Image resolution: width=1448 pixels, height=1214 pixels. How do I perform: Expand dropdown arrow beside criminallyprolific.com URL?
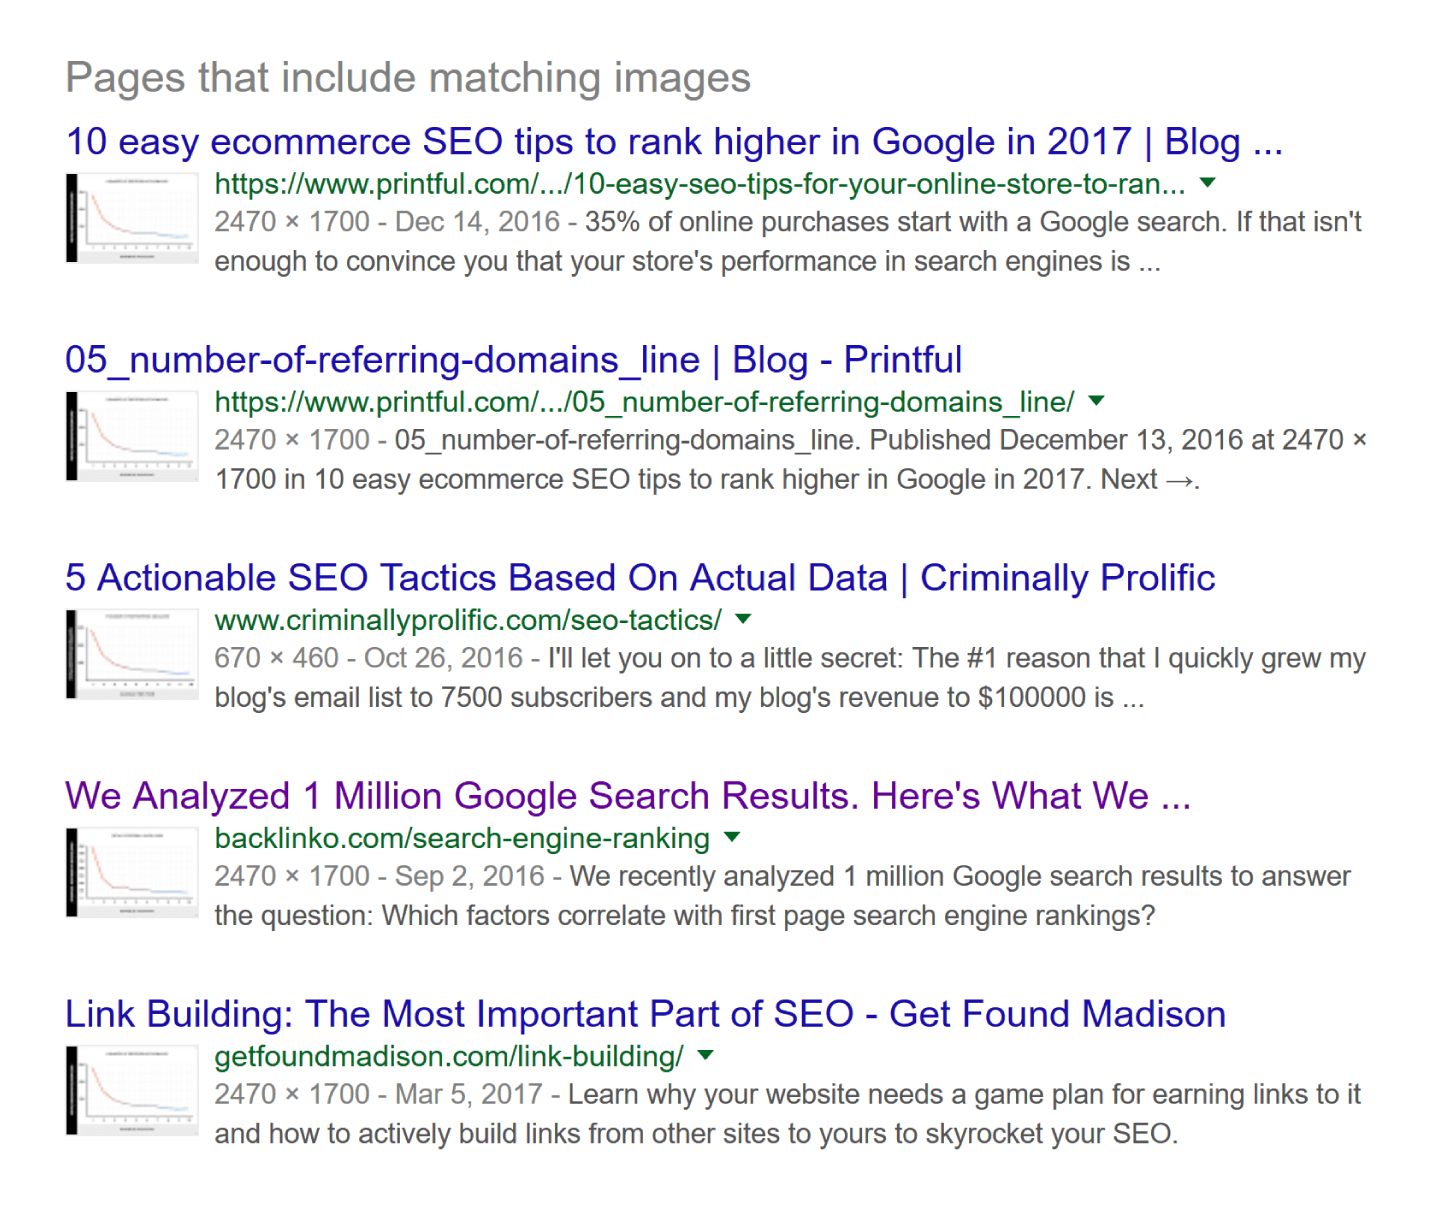[743, 619]
